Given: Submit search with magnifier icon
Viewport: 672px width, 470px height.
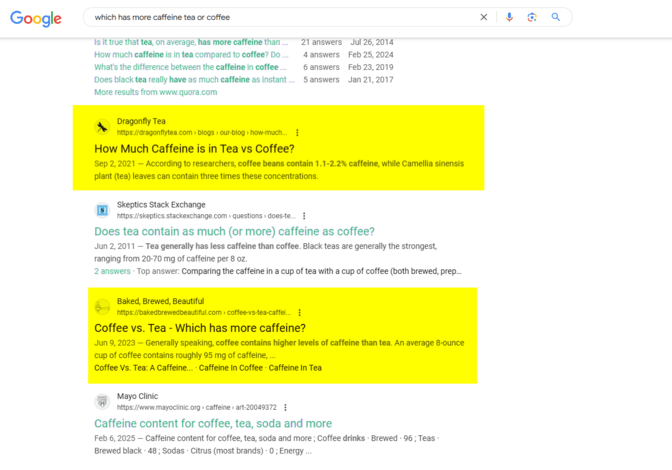Looking at the screenshot, I should click(x=555, y=17).
